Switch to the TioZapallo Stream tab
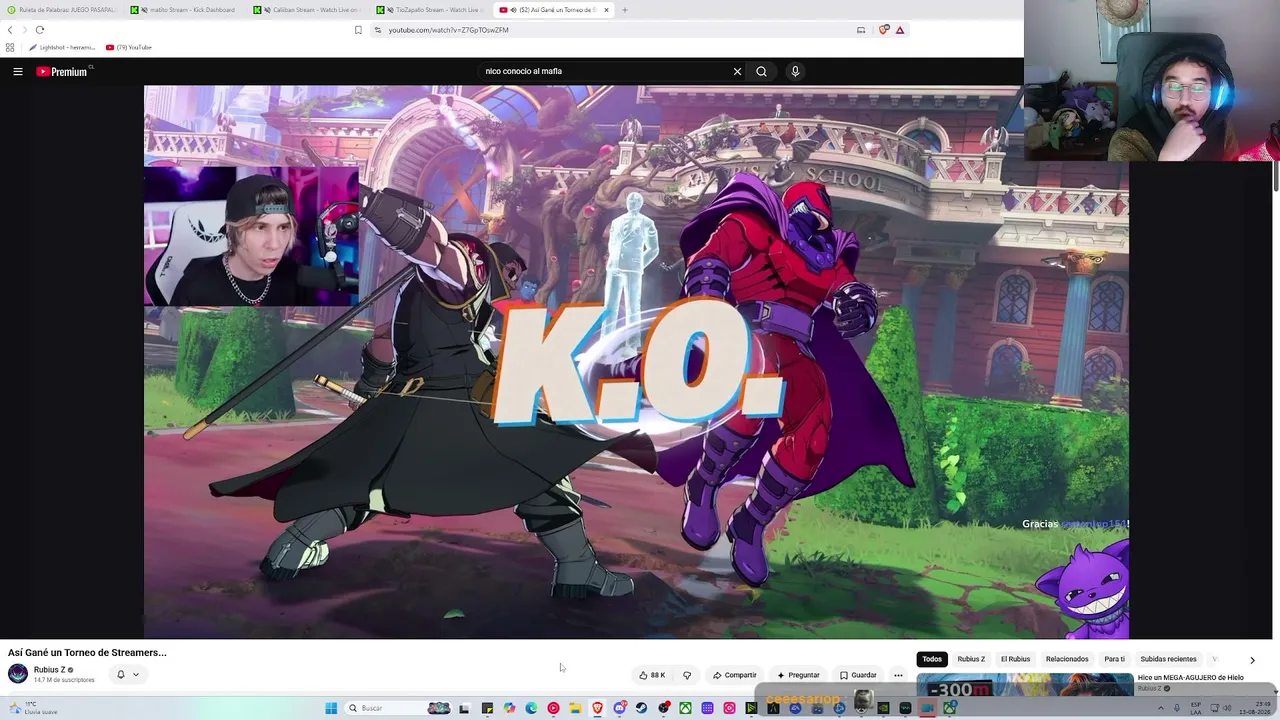Image resolution: width=1280 pixels, height=720 pixels. [x=431, y=10]
